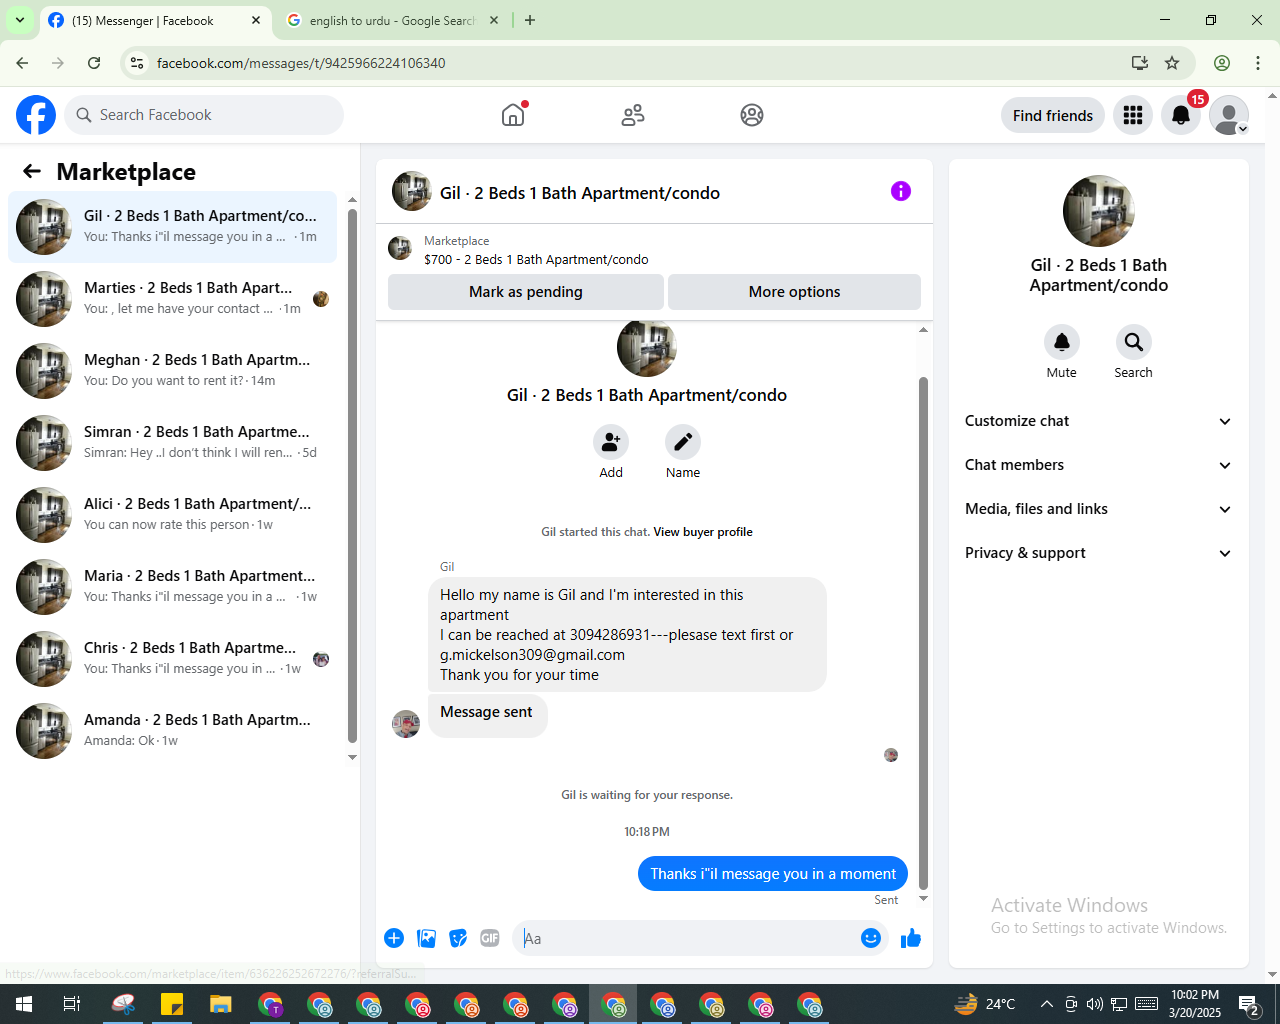1280x1024 pixels.
Task: Go to Home feed icon
Action: coord(513,115)
